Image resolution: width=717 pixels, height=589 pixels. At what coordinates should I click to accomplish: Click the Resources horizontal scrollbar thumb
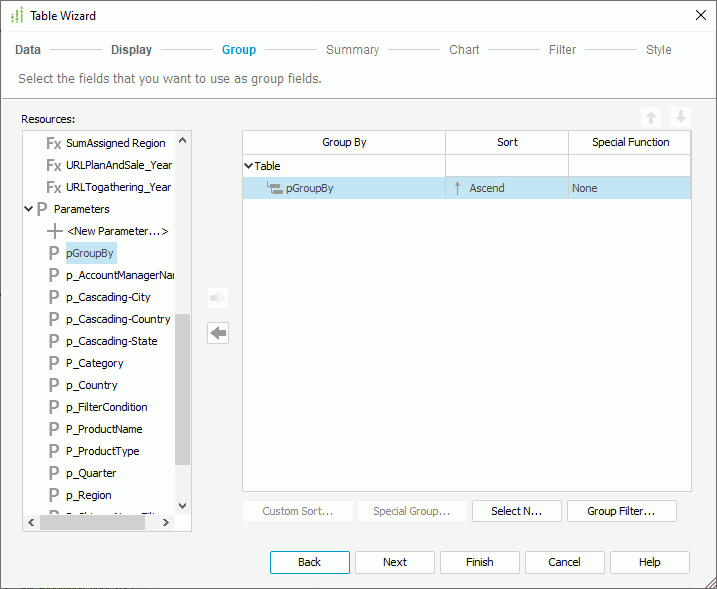92,522
